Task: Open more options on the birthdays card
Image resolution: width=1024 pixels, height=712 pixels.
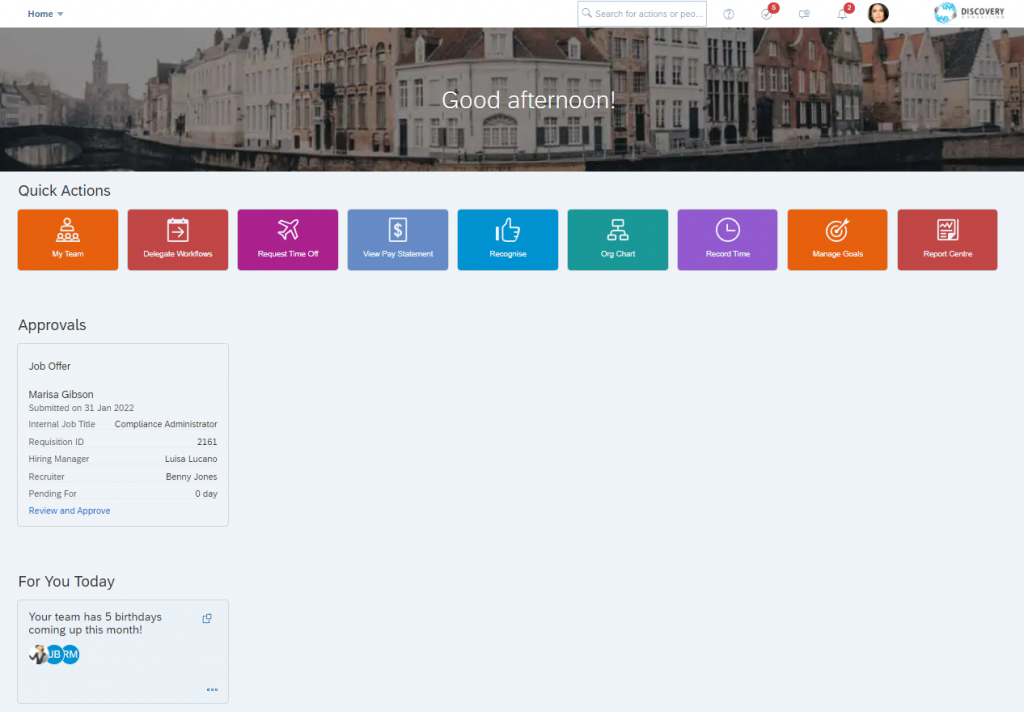Action: 211,689
